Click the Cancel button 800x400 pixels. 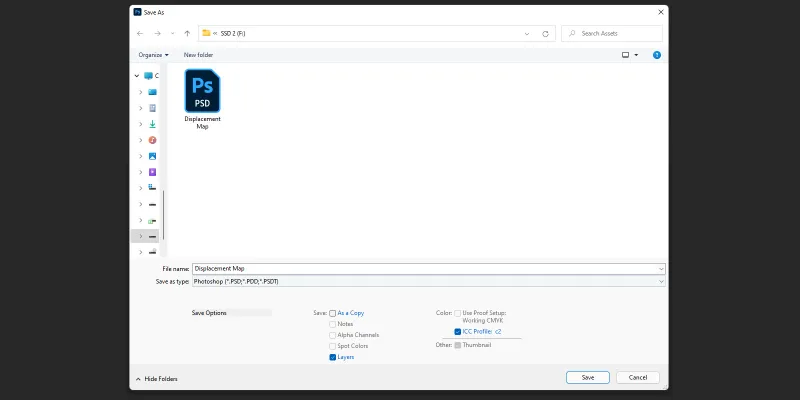pos(638,378)
